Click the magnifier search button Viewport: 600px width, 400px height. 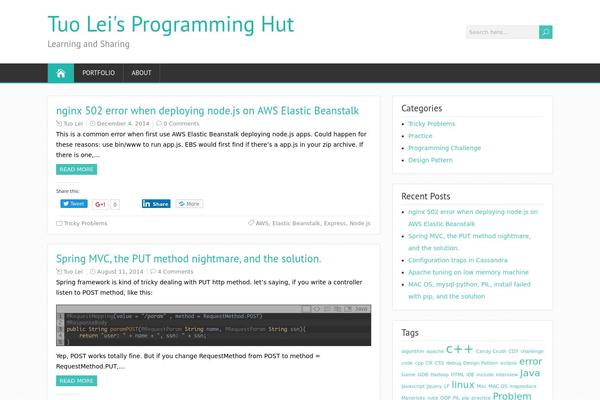point(545,32)
